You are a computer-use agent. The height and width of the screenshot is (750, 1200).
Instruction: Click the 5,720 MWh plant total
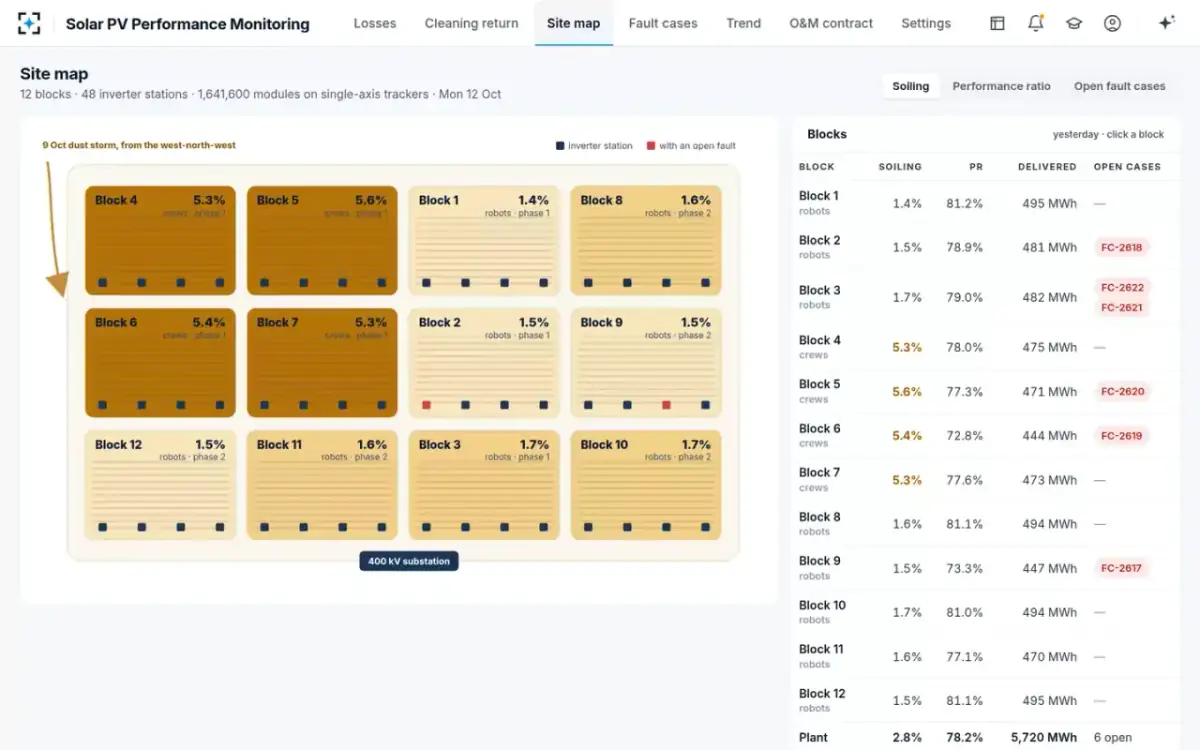pos(1044,737)
